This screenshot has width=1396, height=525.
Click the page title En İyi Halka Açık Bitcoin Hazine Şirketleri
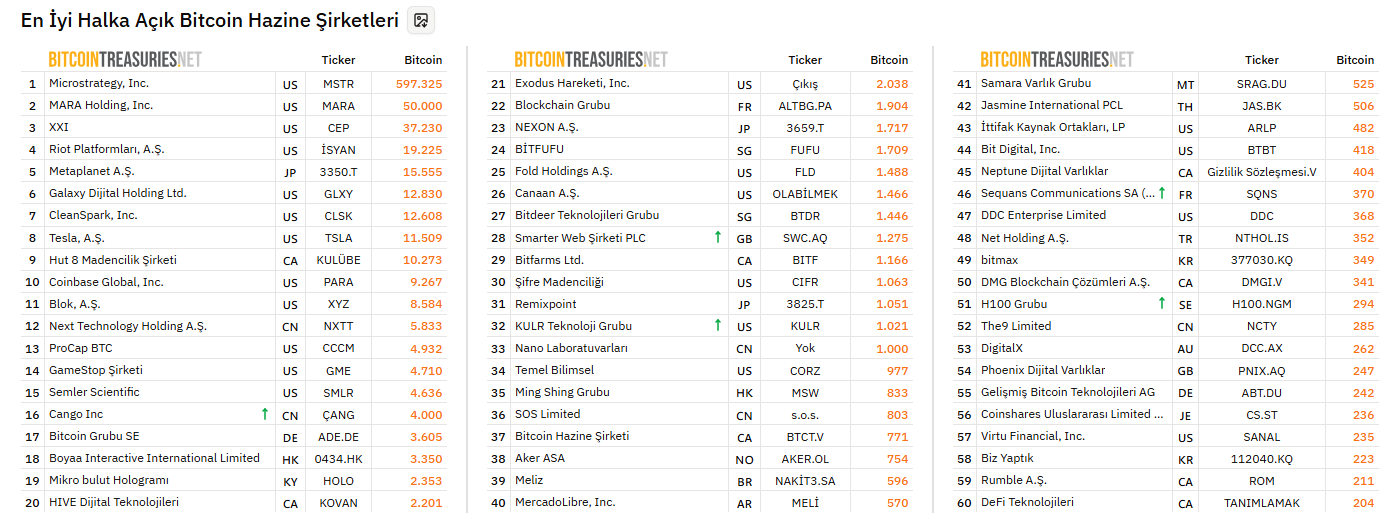tap(209, 20)
